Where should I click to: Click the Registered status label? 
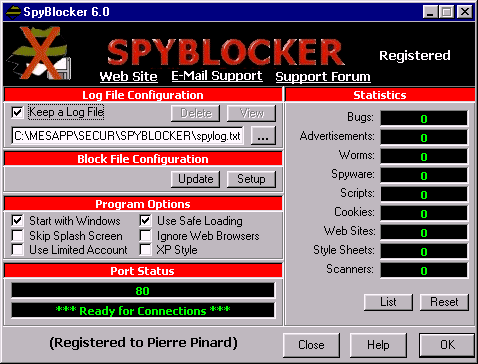point(415,55)
